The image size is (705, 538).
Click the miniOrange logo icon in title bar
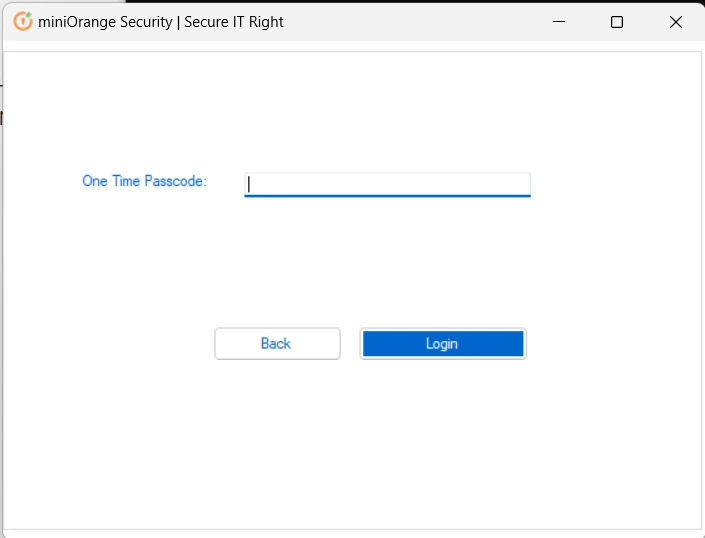[x=23, y=22]
